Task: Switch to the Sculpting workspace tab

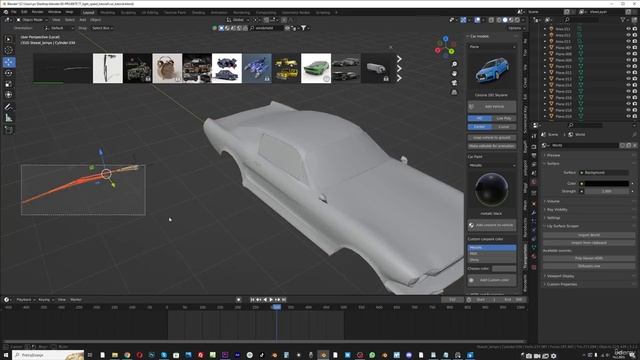Action: tap(128, 13)
